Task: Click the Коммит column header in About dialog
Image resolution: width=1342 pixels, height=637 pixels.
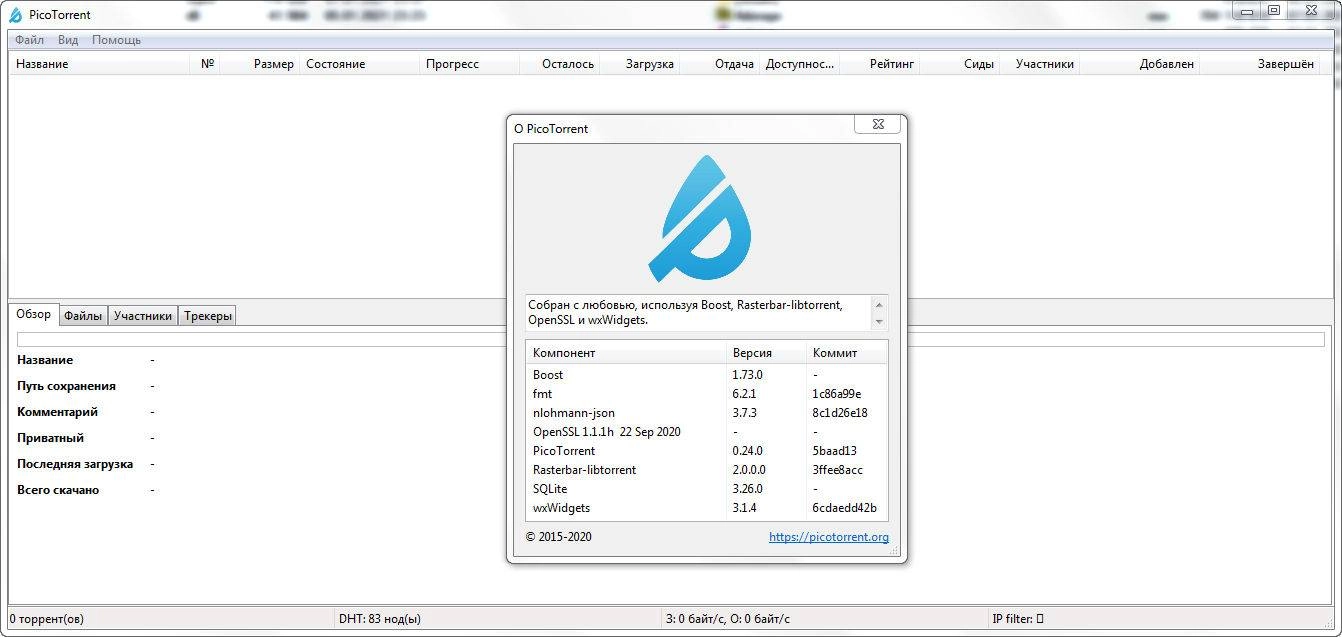Action: [845, 353]
